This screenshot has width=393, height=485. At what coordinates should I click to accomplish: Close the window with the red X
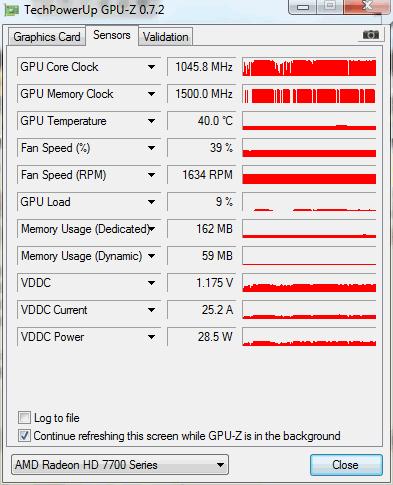point(367,6)
